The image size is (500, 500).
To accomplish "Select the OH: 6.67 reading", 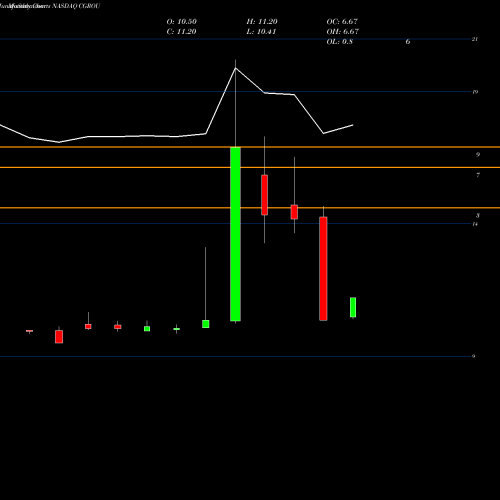I will coord(343,32).
